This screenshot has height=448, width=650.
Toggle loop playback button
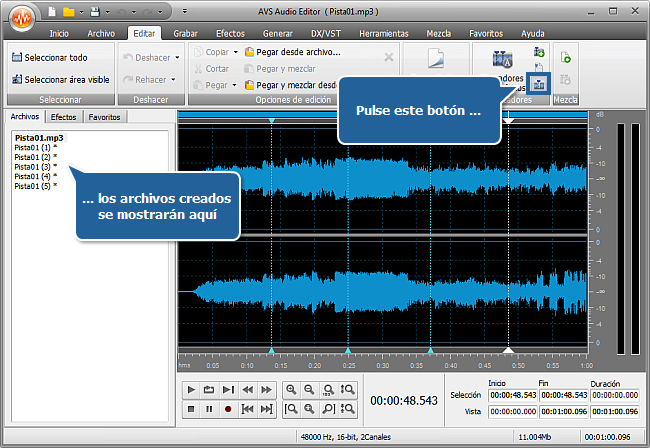[209, 390]
